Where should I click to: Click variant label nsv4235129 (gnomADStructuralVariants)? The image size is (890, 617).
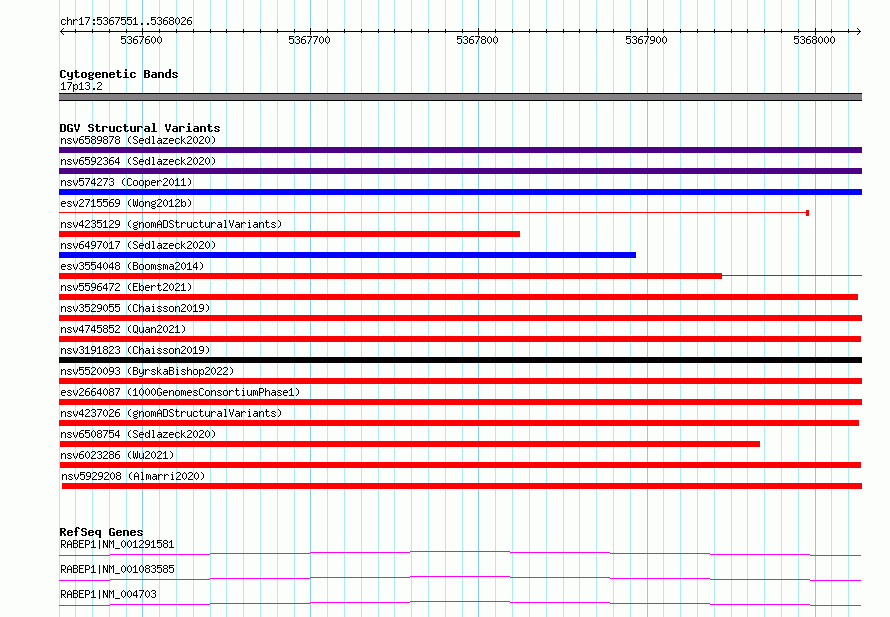(x=171, y=224)
